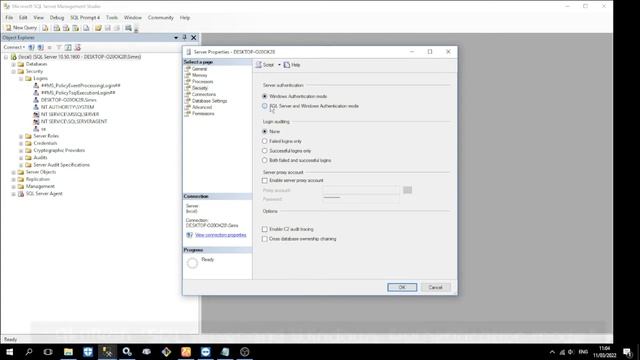The image size is (640, 360).
Task: Close the Object Explorer panel
Action: [194, 38]
